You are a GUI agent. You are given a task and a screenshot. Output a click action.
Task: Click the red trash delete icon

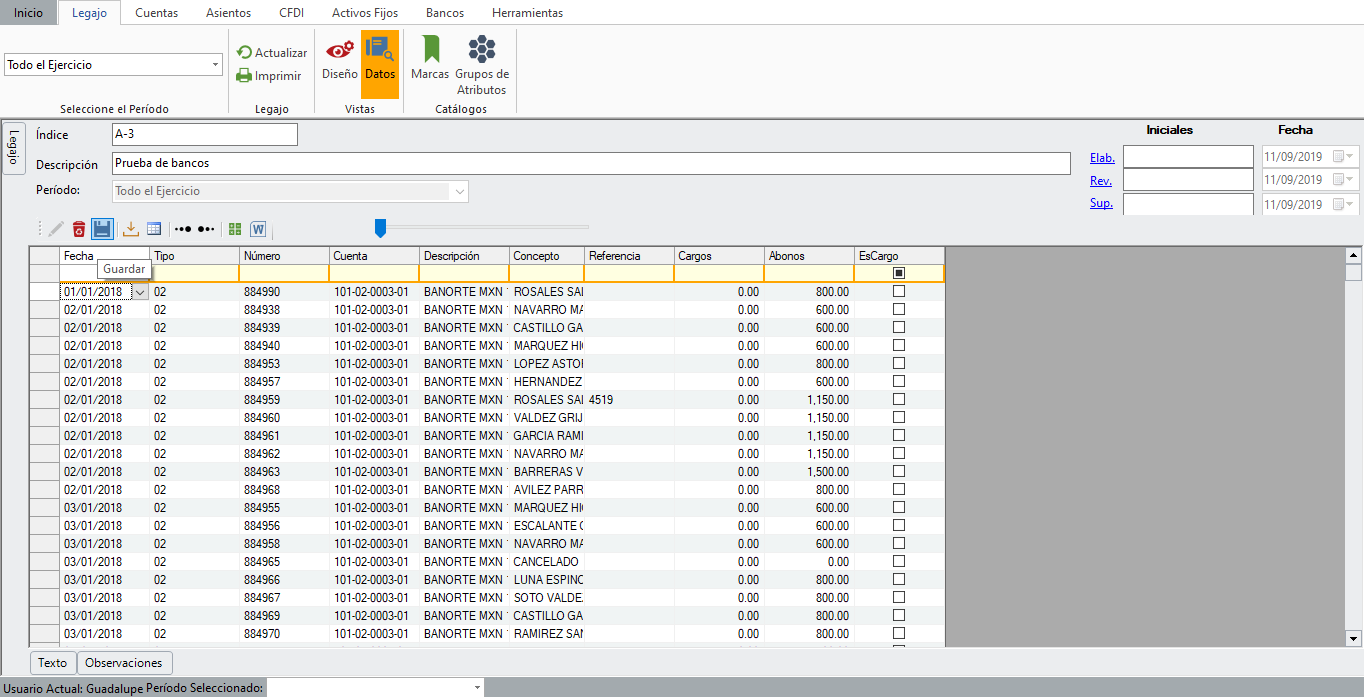(78, 229)
